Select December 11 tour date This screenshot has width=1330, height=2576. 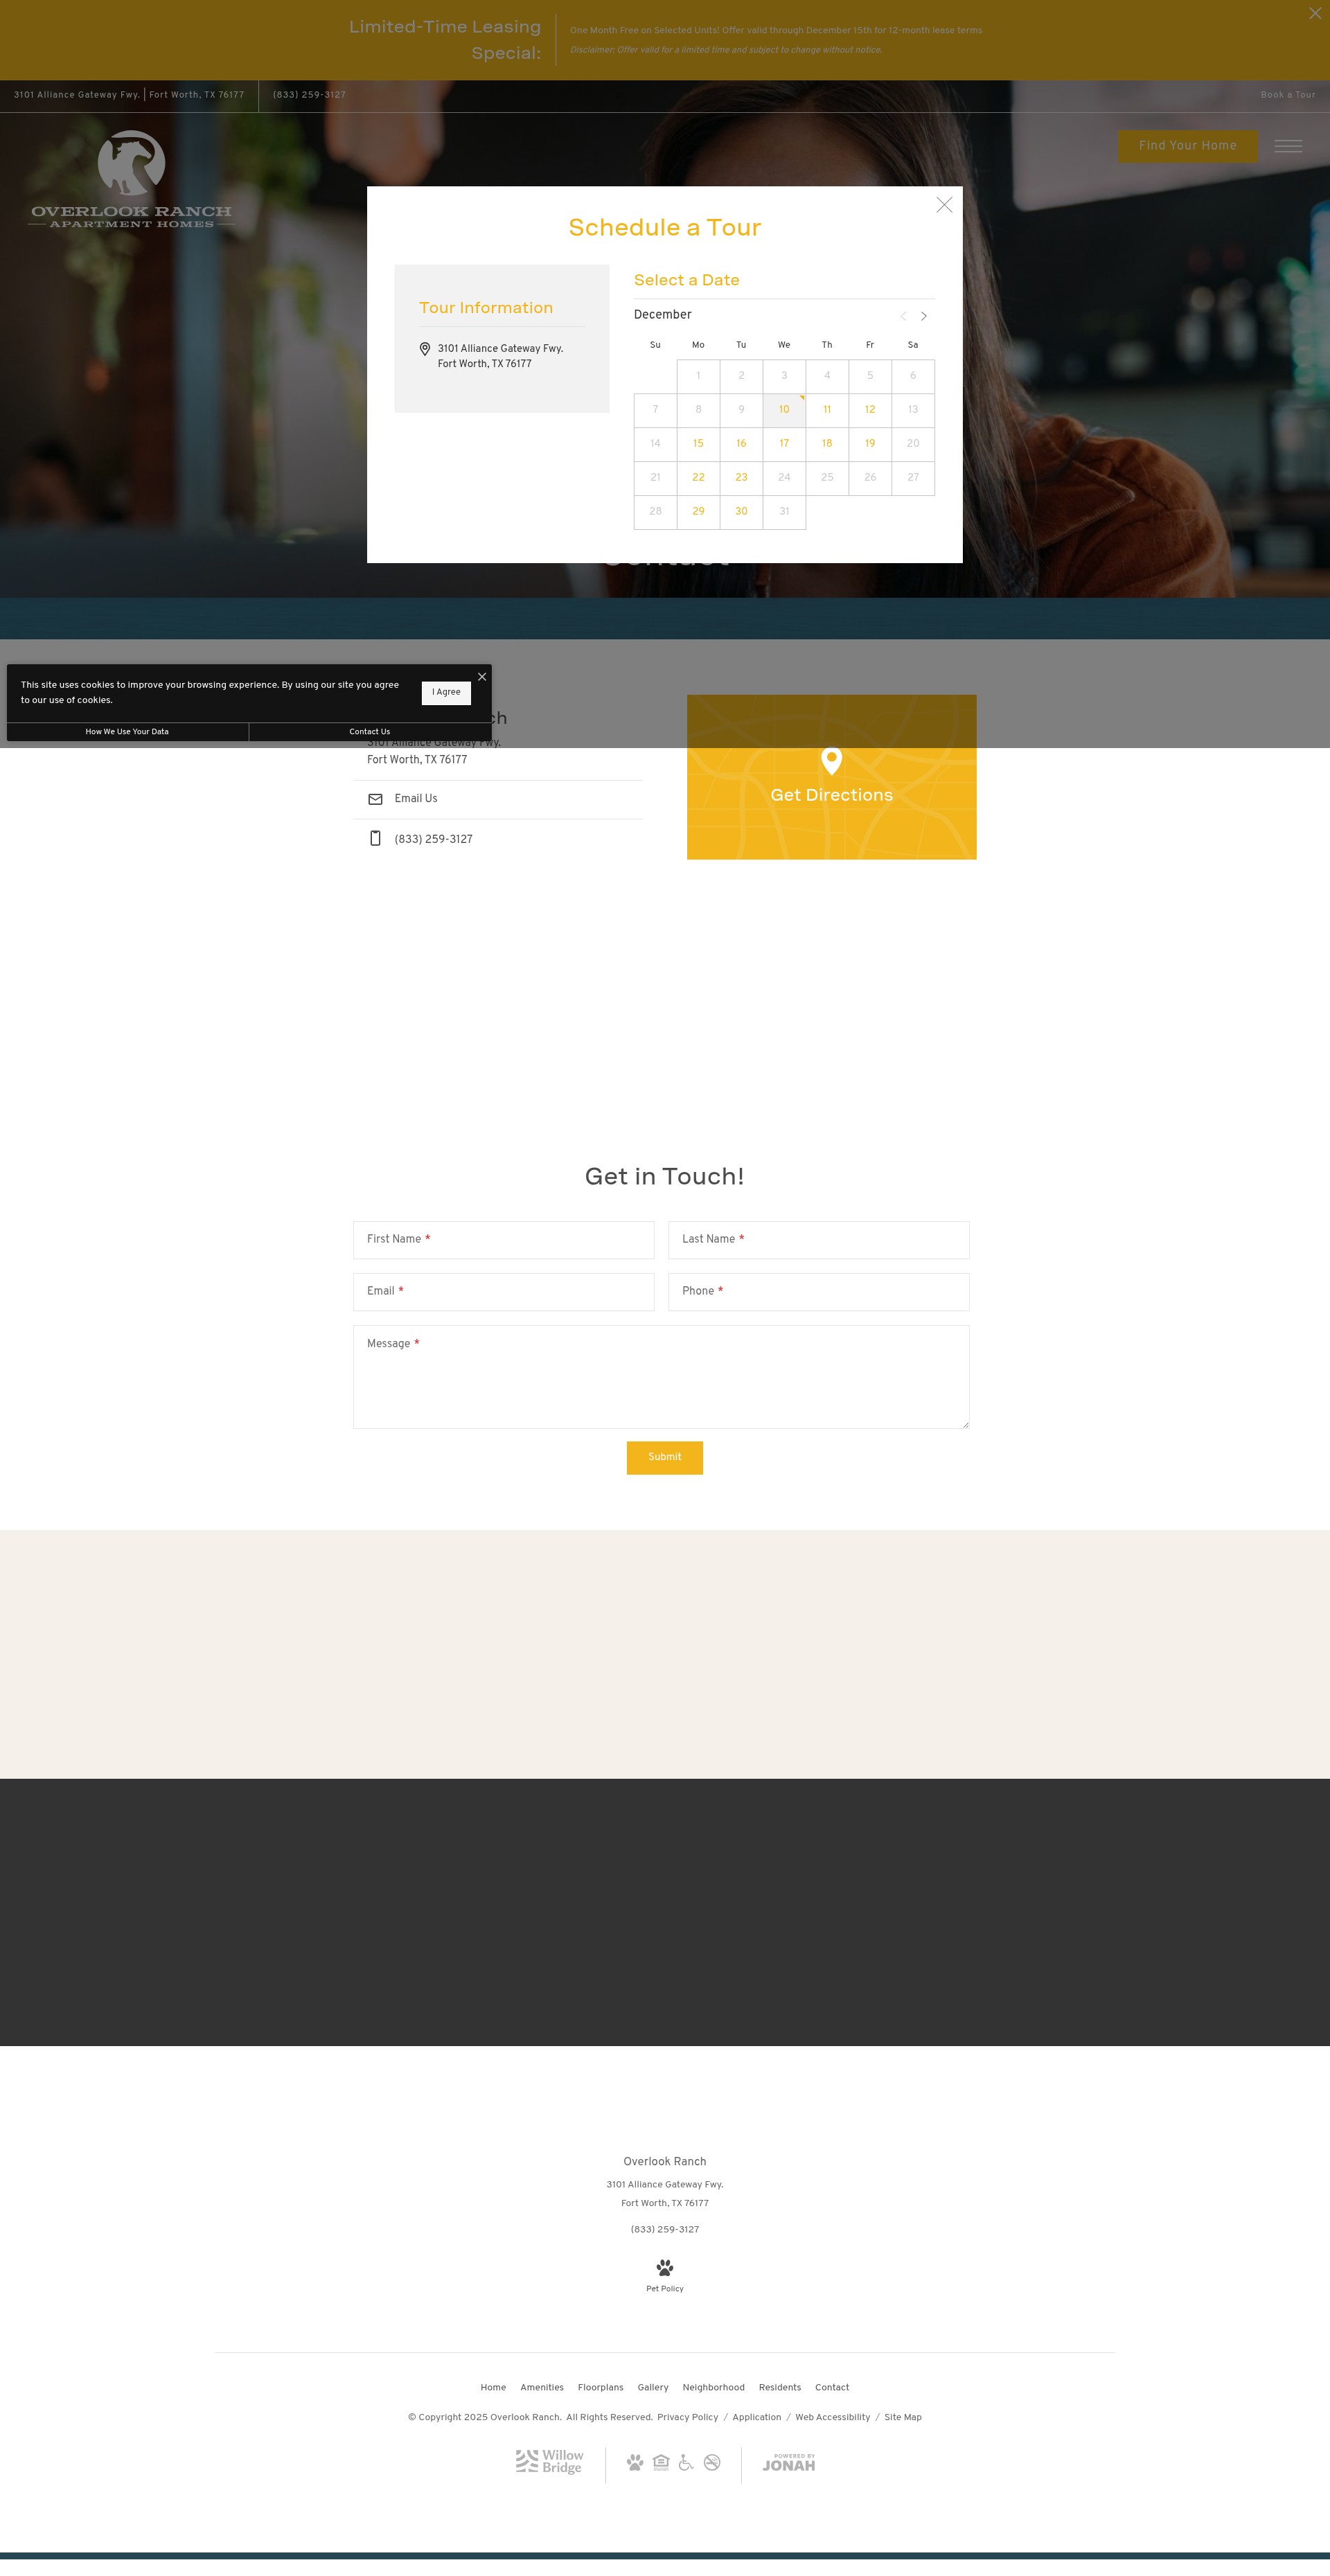coord(827,410)
